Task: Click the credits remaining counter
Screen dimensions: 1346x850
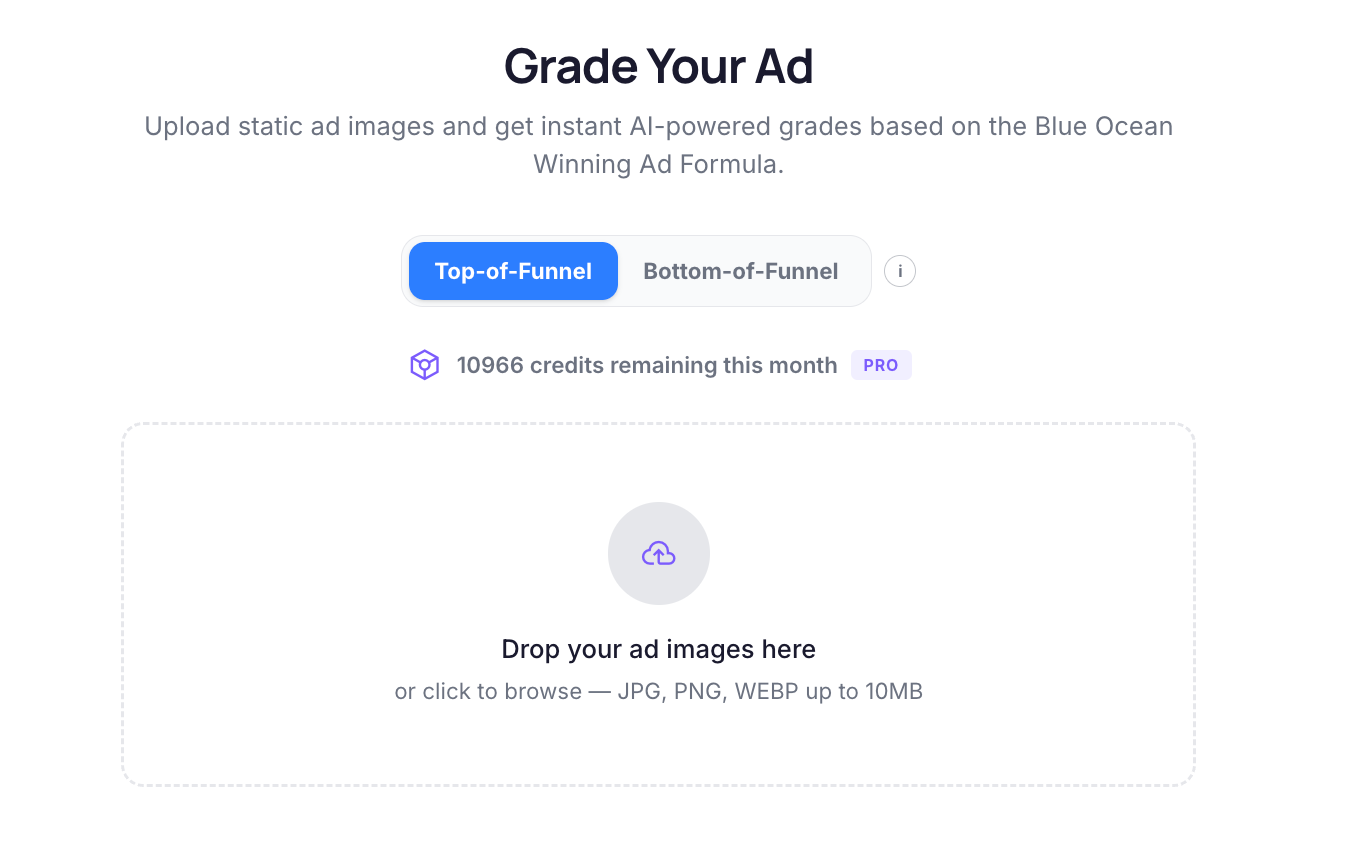Action: point(646,365)
